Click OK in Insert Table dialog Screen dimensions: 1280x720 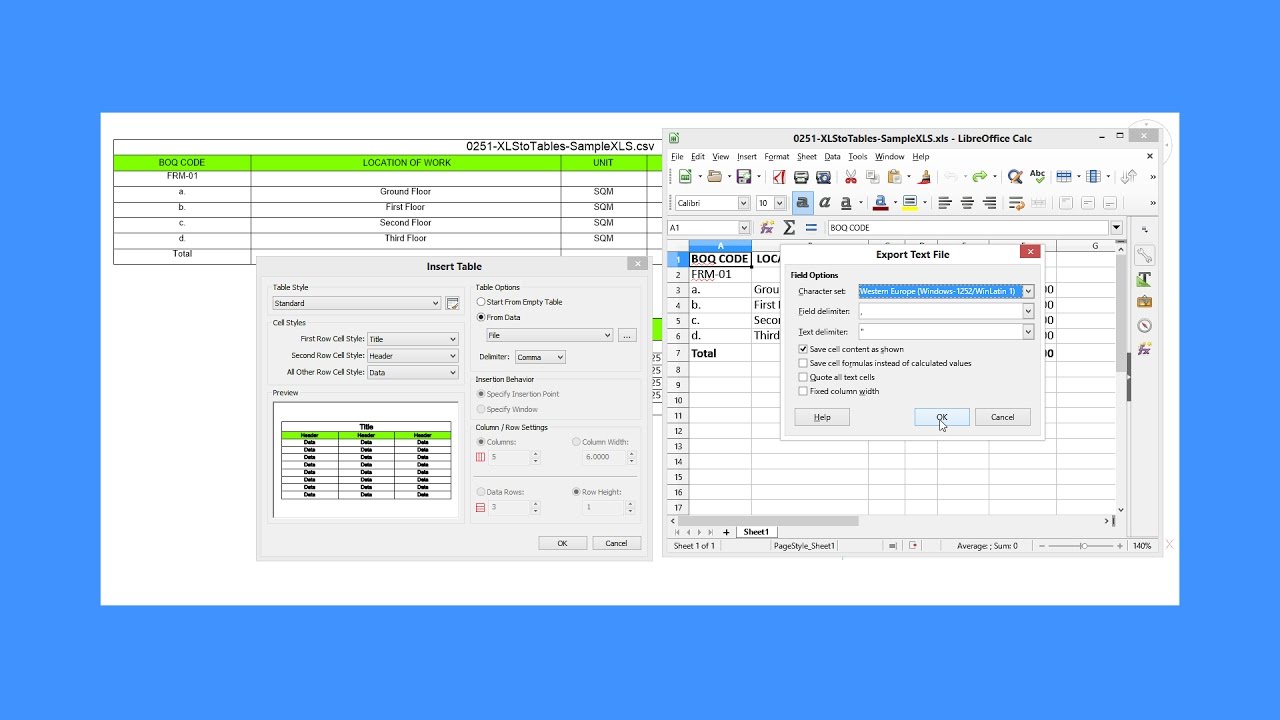coord(563,543)
